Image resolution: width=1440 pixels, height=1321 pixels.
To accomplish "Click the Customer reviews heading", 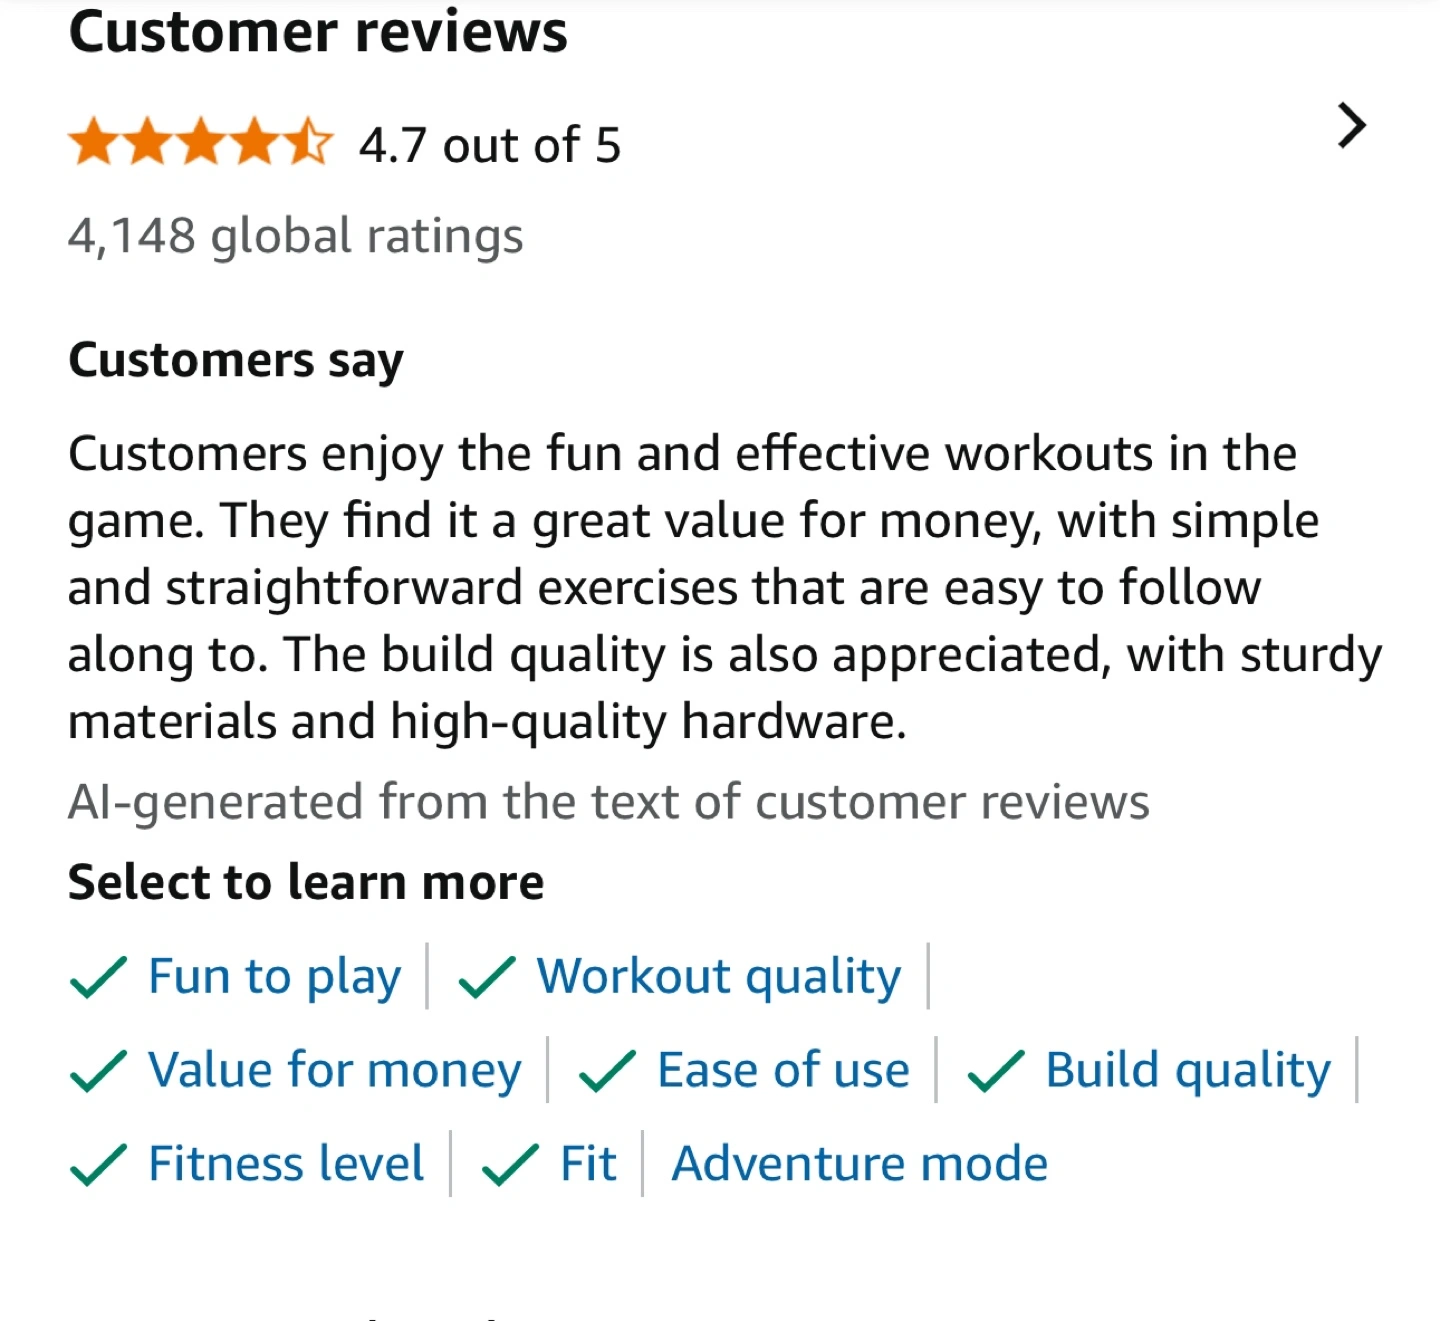I will pyautogui.click(x=318, y=32).
